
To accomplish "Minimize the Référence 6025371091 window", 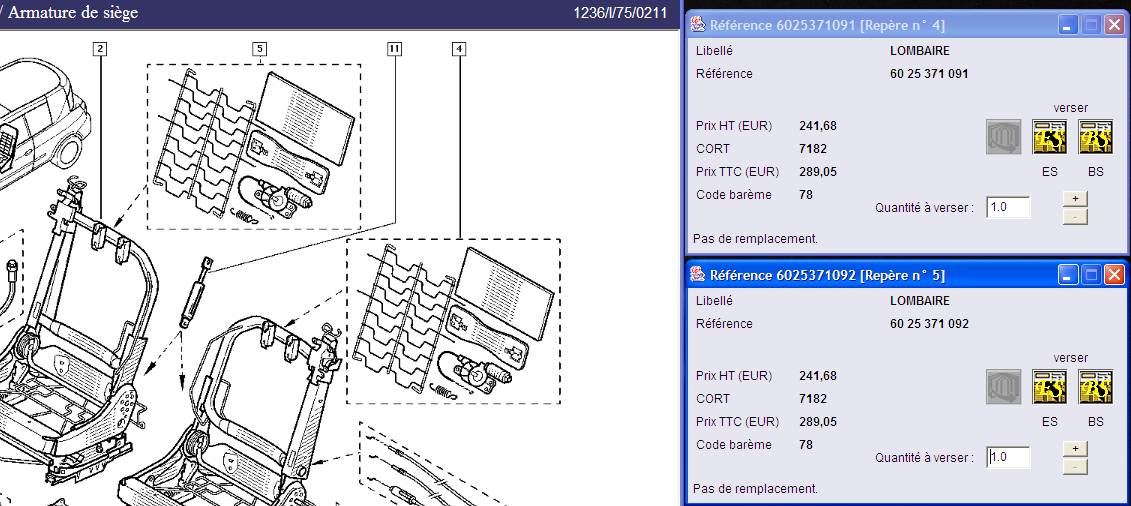I will click(x=1069, y=25).
